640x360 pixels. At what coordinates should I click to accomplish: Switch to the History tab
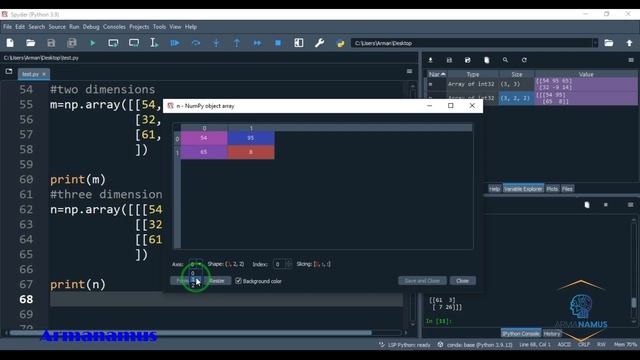click(552, 333)
